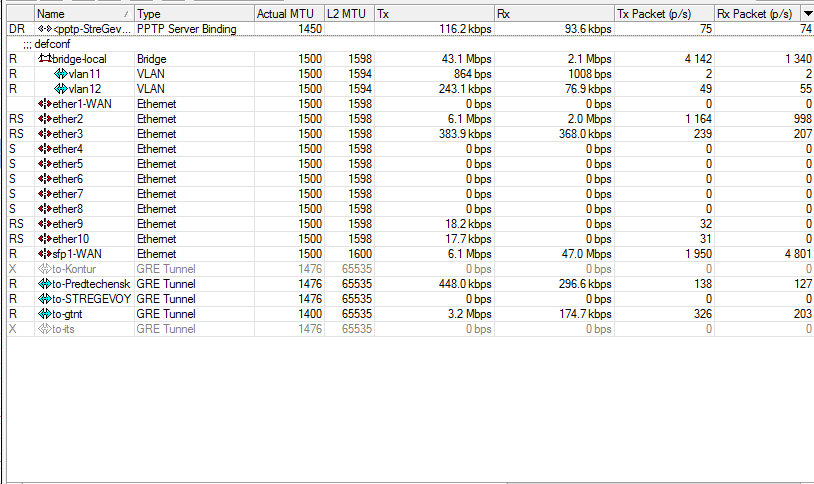814x484 pixels.
Task: Click the to-gtnt GRE tunnel icon
Action: [x=45, y=314]
